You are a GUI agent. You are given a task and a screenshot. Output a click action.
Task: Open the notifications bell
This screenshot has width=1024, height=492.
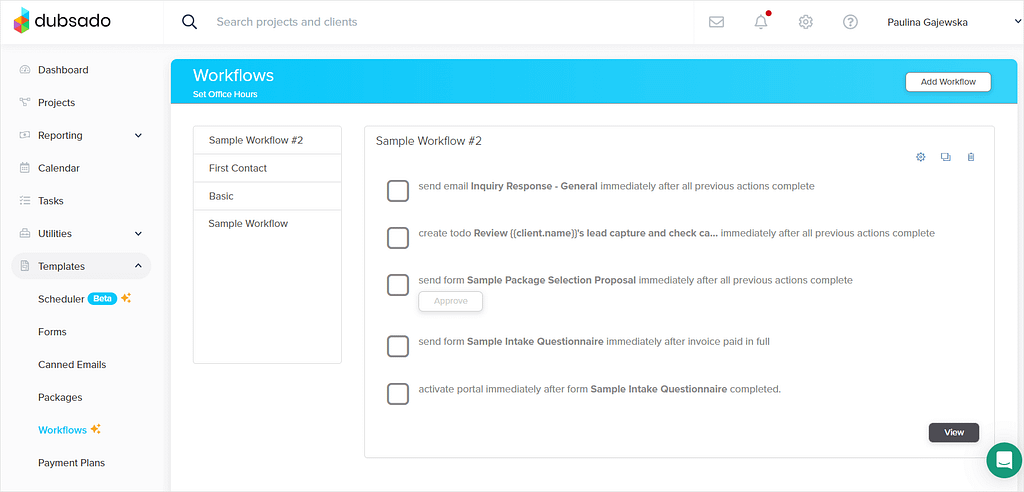point(761,22)
